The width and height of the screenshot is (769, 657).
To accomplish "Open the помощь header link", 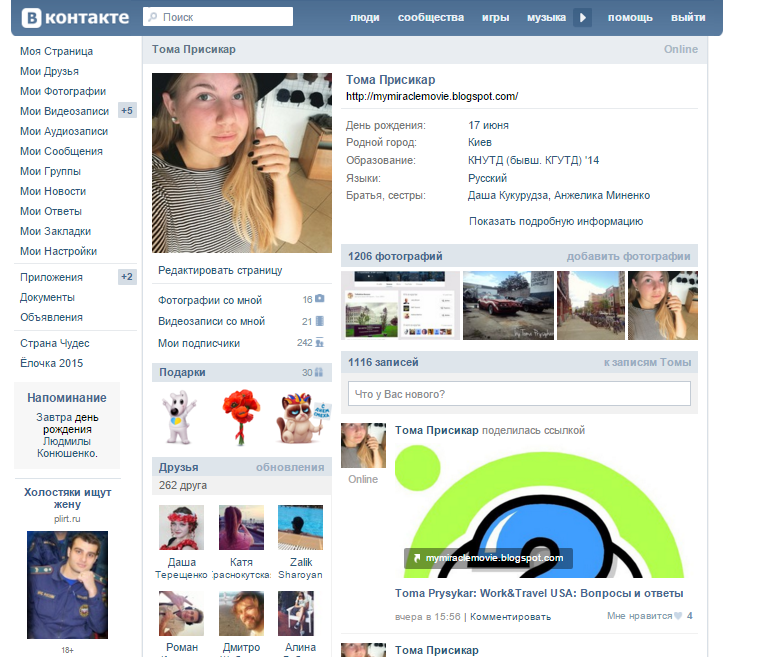I will point(630,18).
